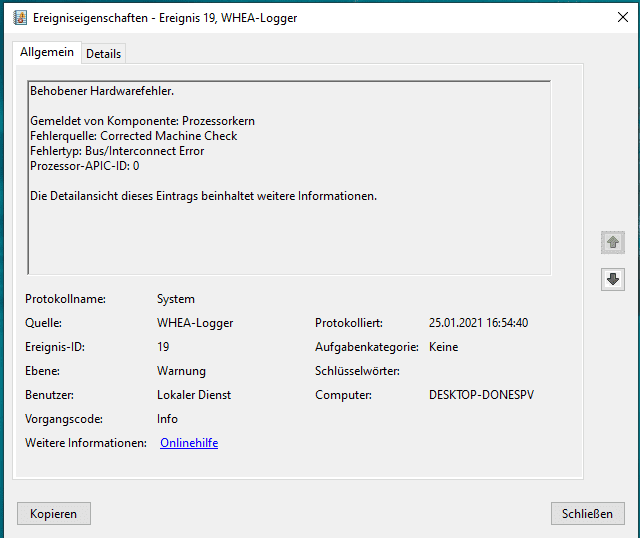This screenshot has width=640, height=538.
Task: Click the 'Die Detailansicht dieses Eintrags' sentence
Action: click(x=203, y=196)
